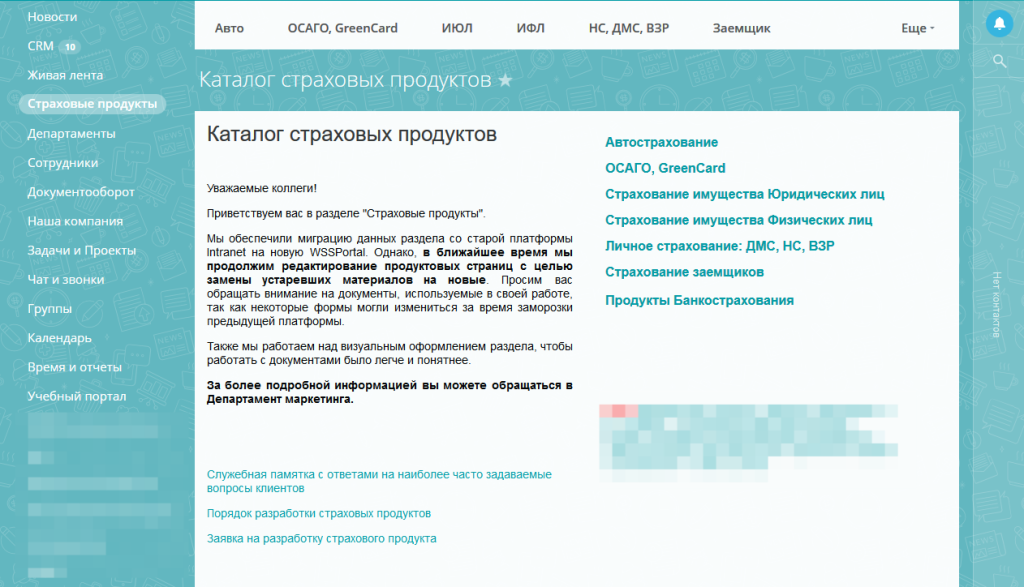The height and width of the screenshot is (587, 1024).
Task: Follow the Автострахование link
Action: (x=661, y=142)
